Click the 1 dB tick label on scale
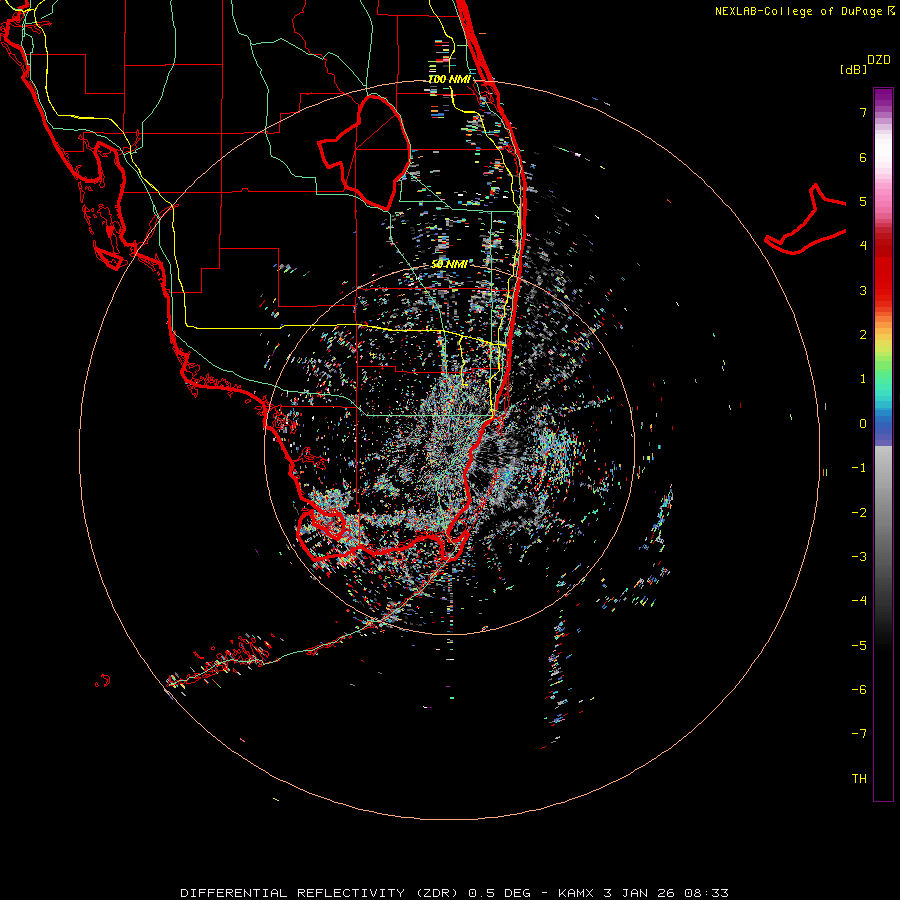The width and height of the screenshot is (900, 900). [863, 379]
